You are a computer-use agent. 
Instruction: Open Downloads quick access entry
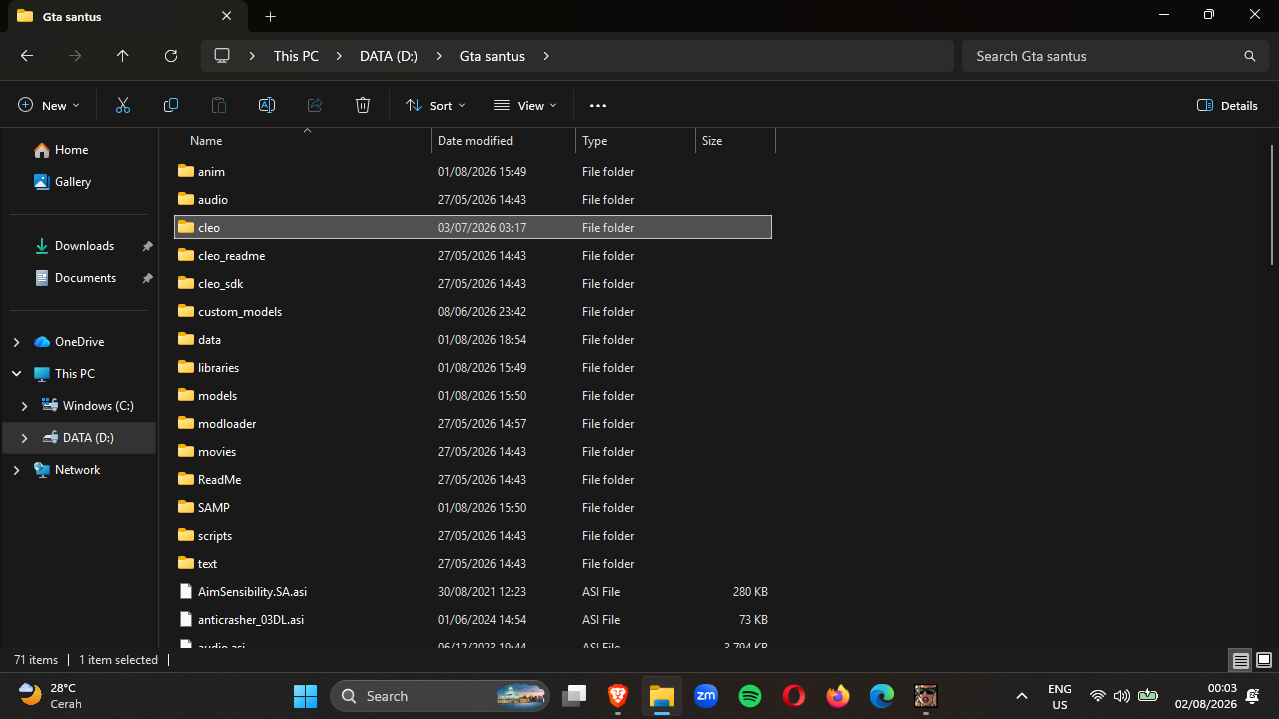(82, 246)
